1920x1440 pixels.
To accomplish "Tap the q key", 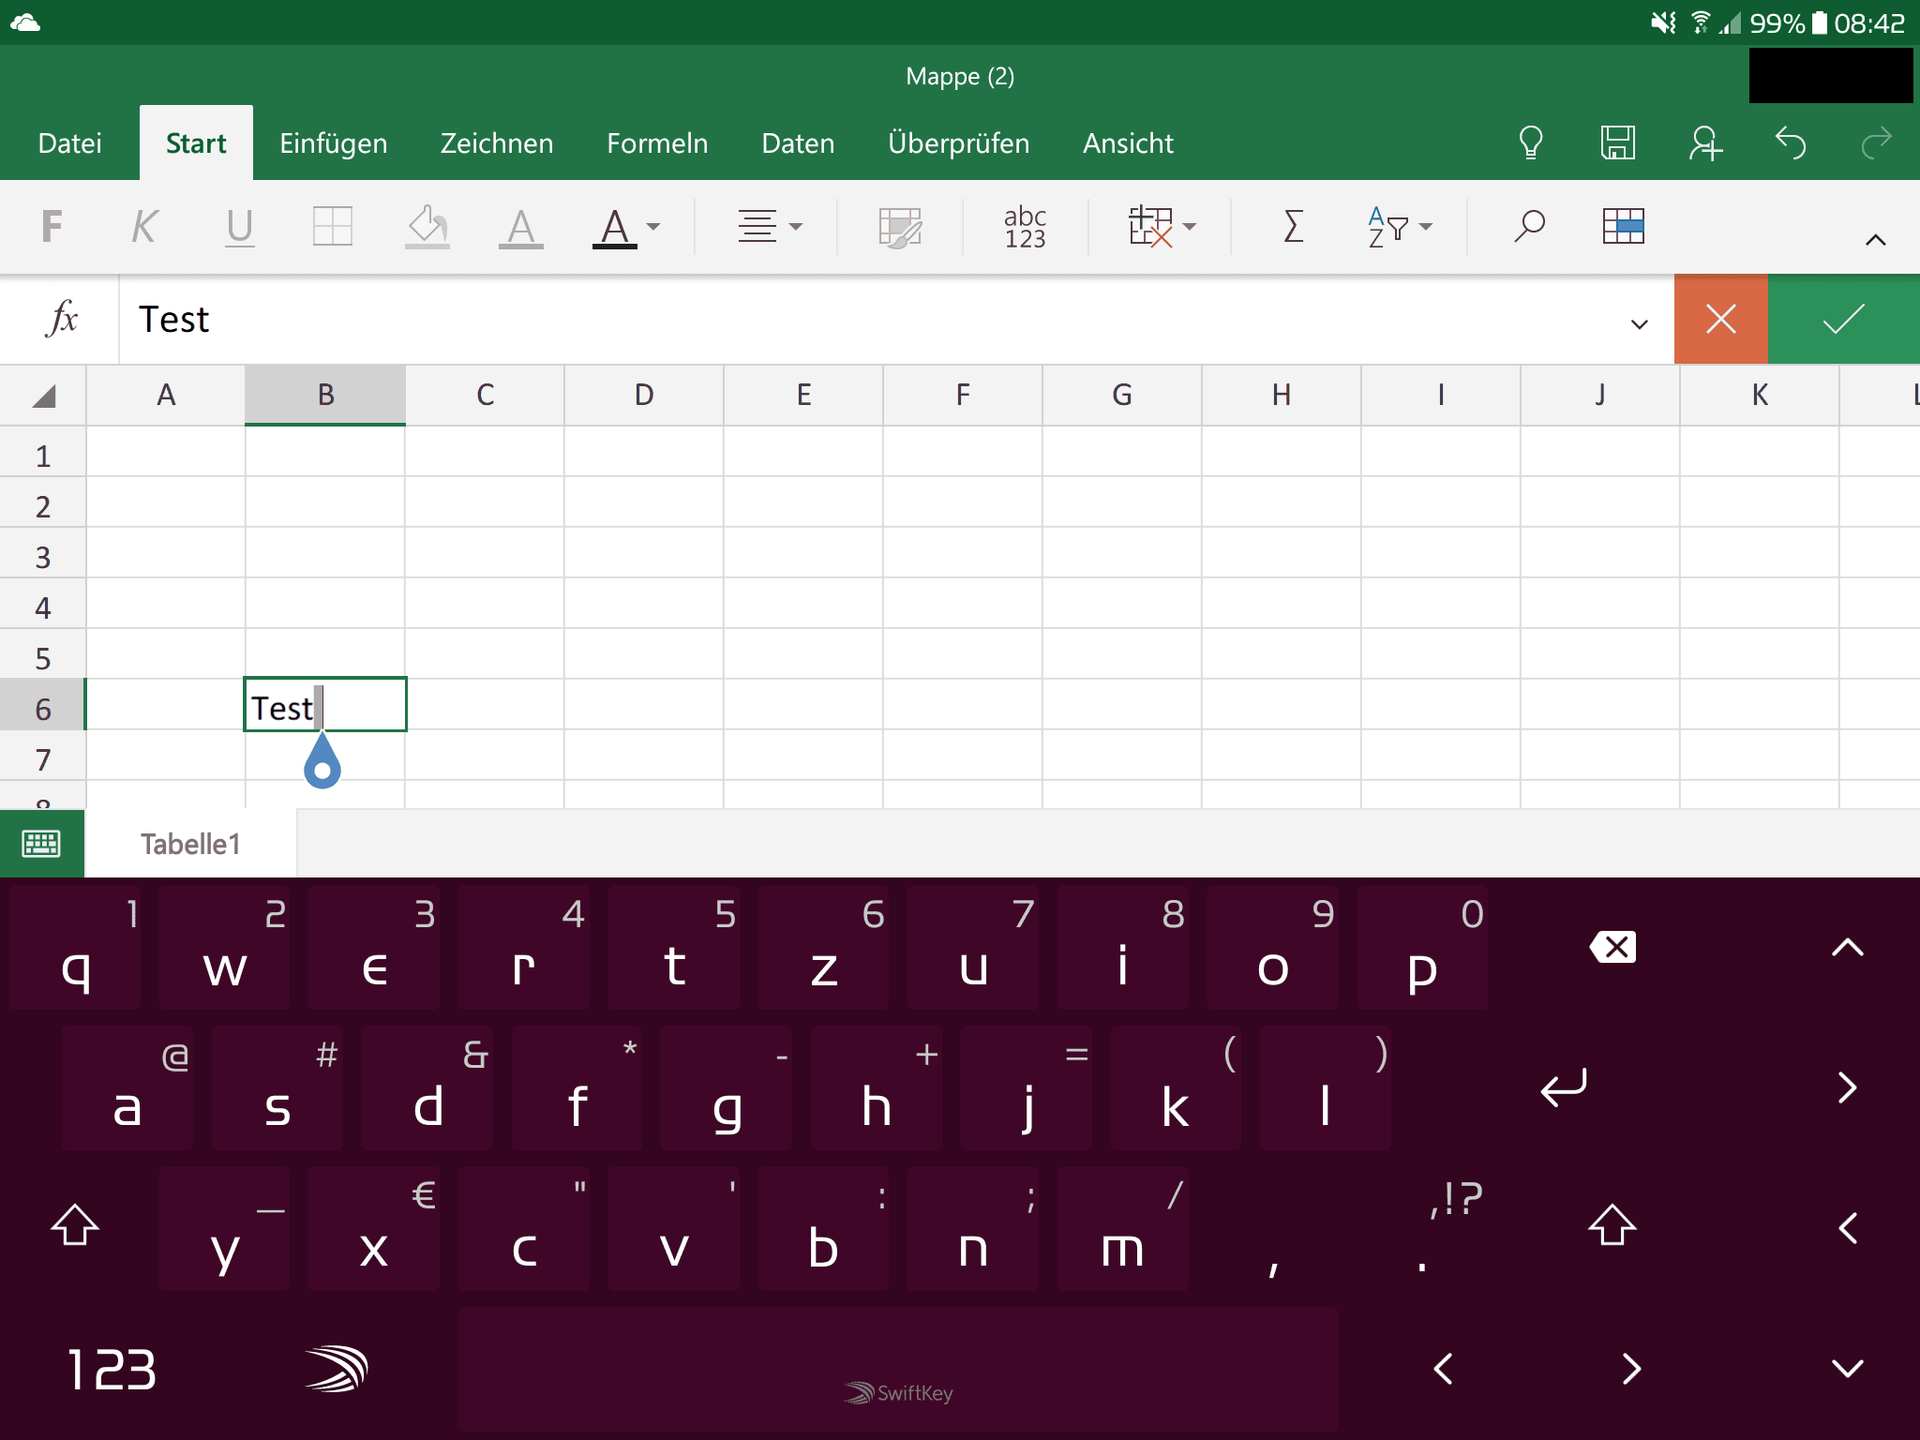I will pos(75,947).
